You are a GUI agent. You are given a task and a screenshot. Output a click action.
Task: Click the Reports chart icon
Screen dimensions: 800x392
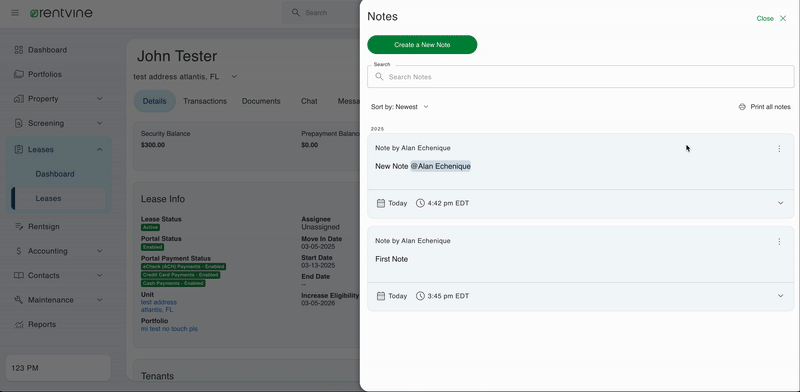19,325
